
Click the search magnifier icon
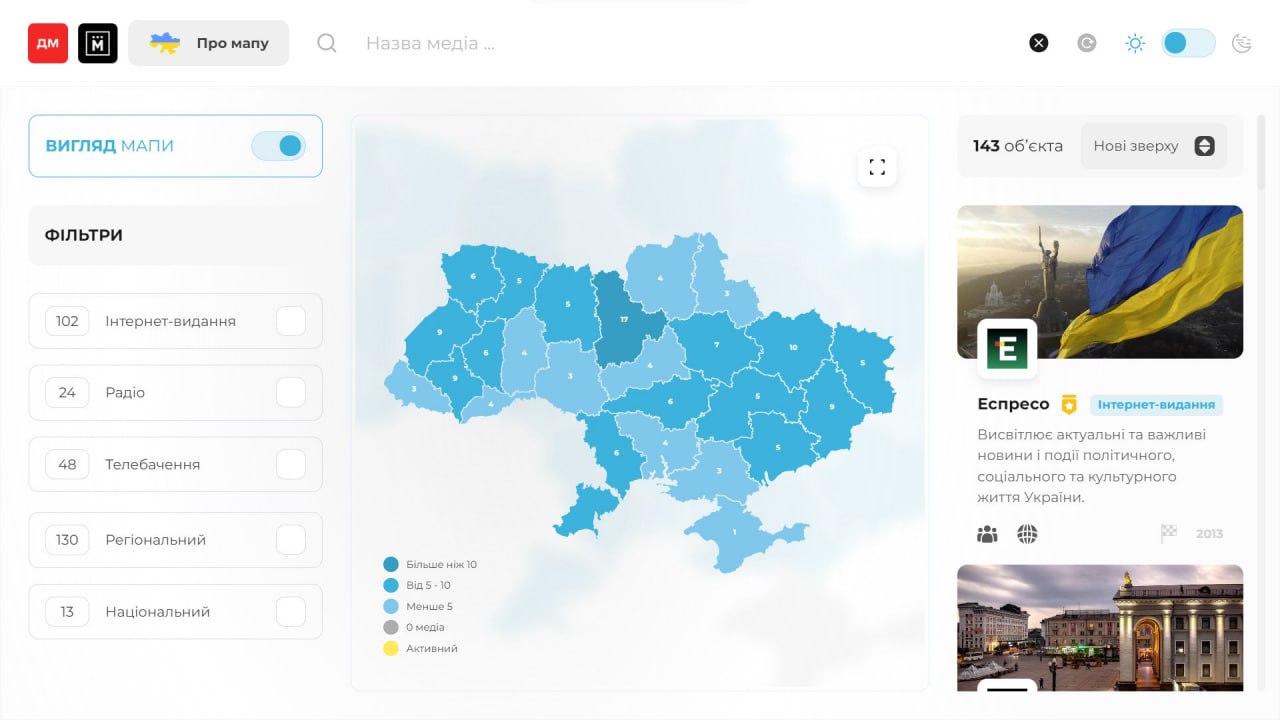point(327,43)
